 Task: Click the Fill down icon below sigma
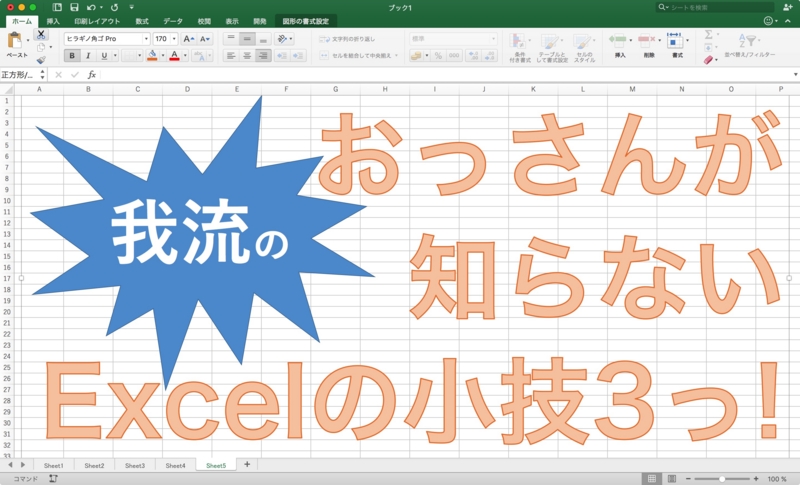tap(708, 47)
